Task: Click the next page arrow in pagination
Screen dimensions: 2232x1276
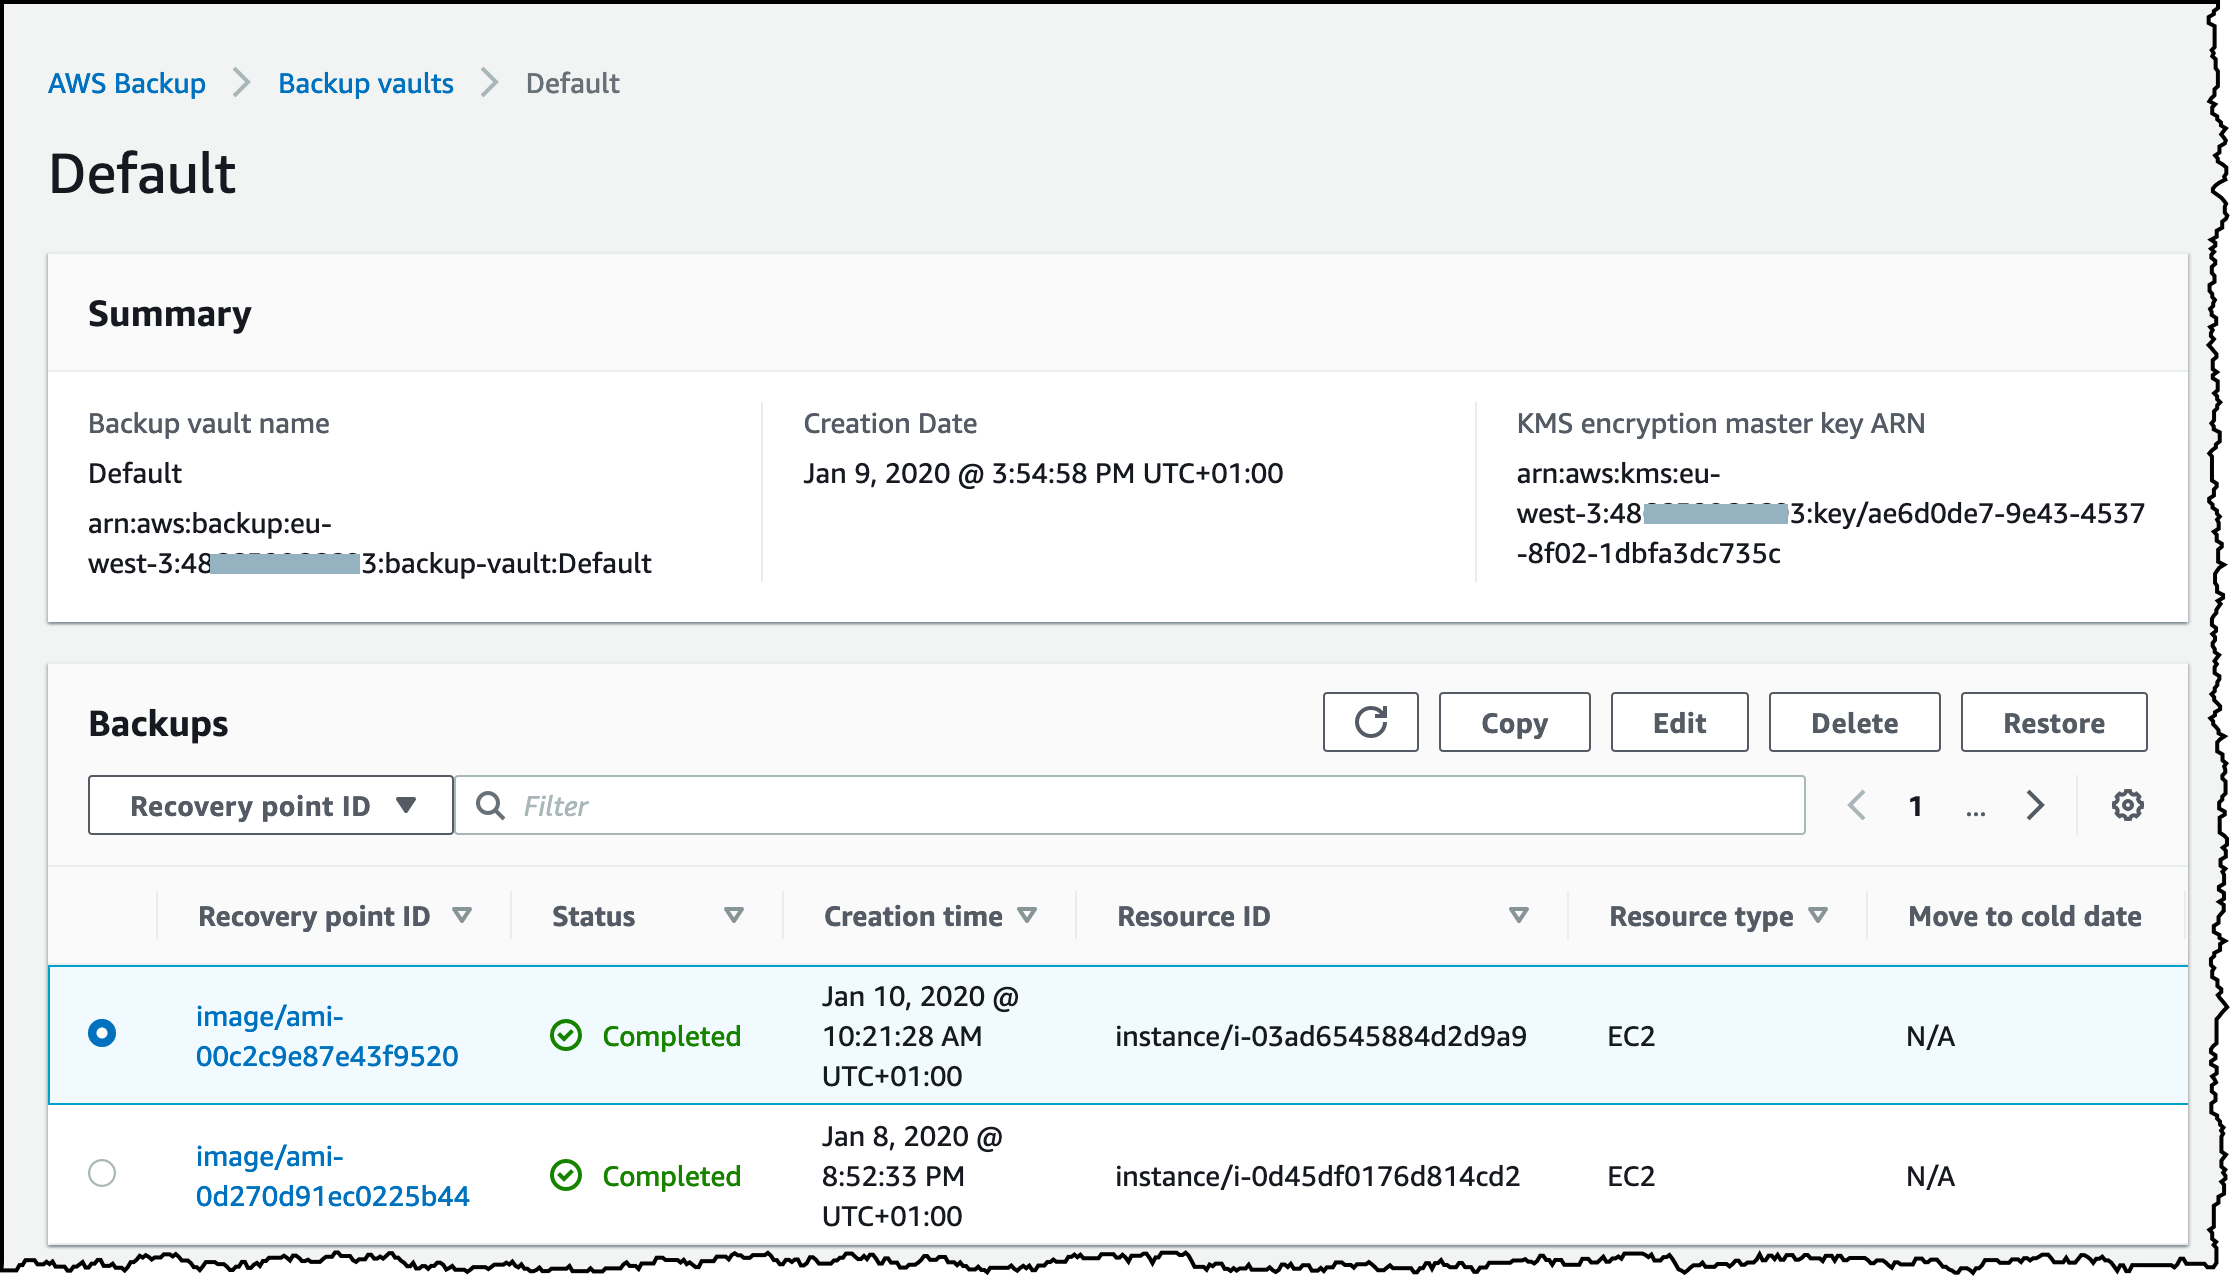Action: pos(2036,804)
